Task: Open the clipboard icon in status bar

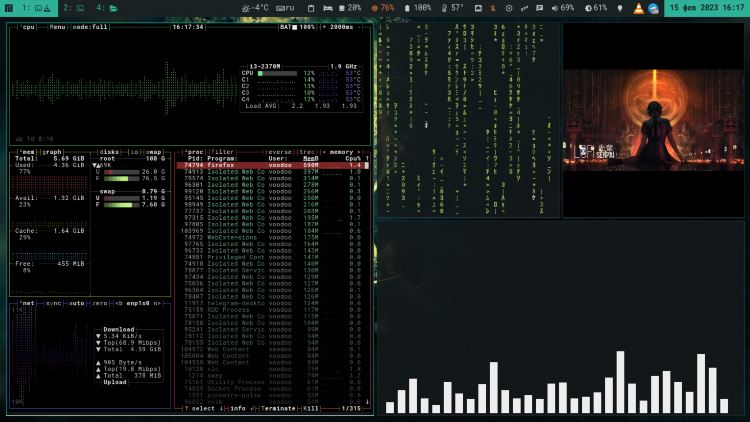Action: pos(311,8)
